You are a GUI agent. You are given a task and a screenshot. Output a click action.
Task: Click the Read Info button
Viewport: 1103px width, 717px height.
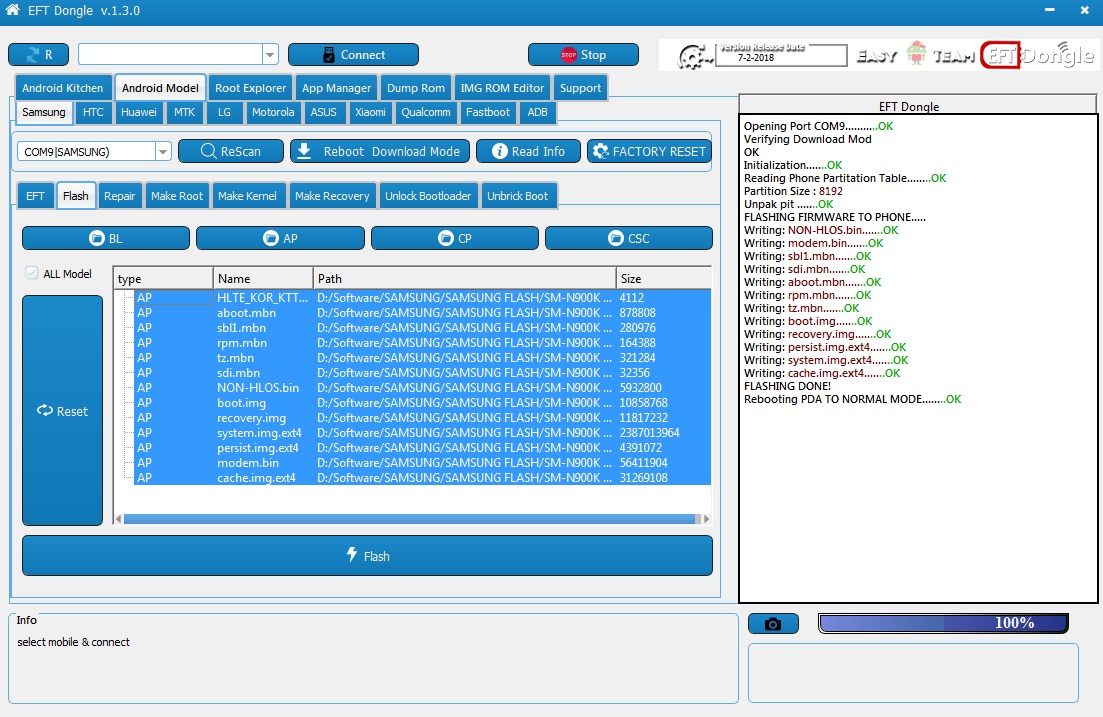pos(528,151)
